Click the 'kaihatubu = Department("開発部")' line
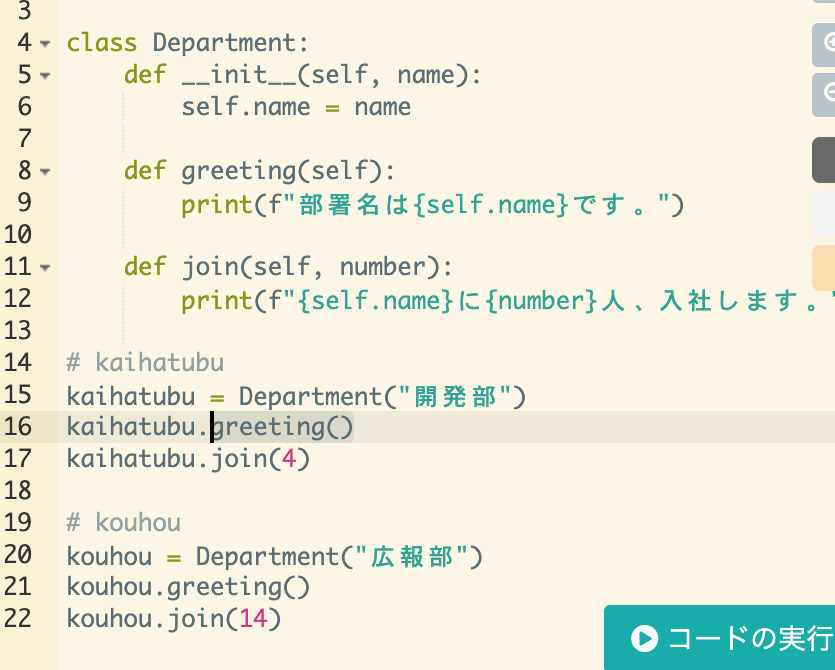The width and height of the screenshot is (835, 670). [296, 396]
